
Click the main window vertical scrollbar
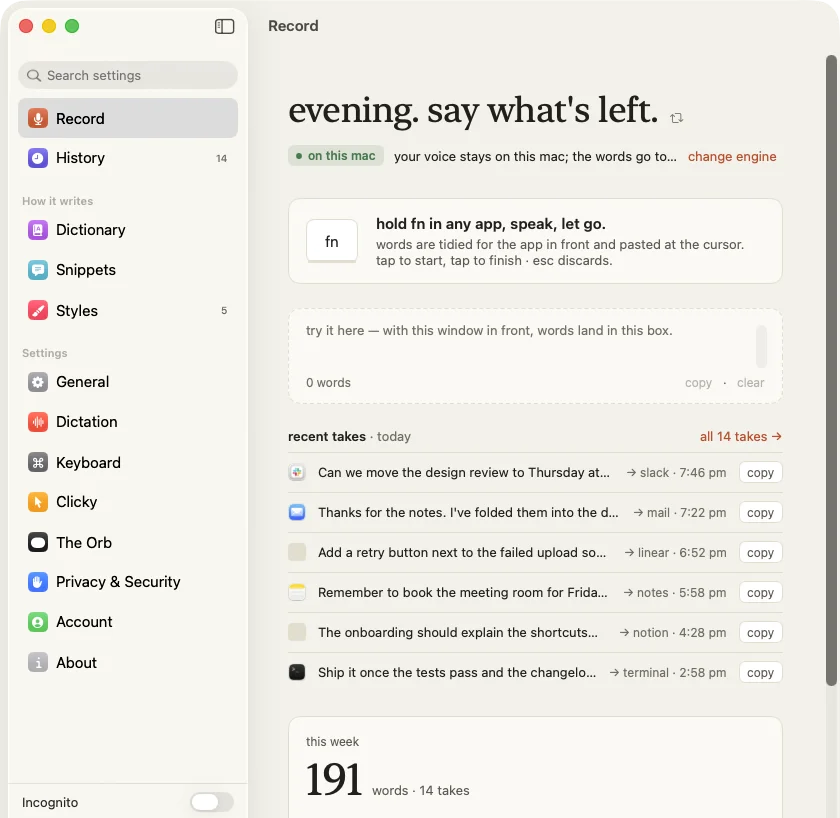[x=831, y=370]
